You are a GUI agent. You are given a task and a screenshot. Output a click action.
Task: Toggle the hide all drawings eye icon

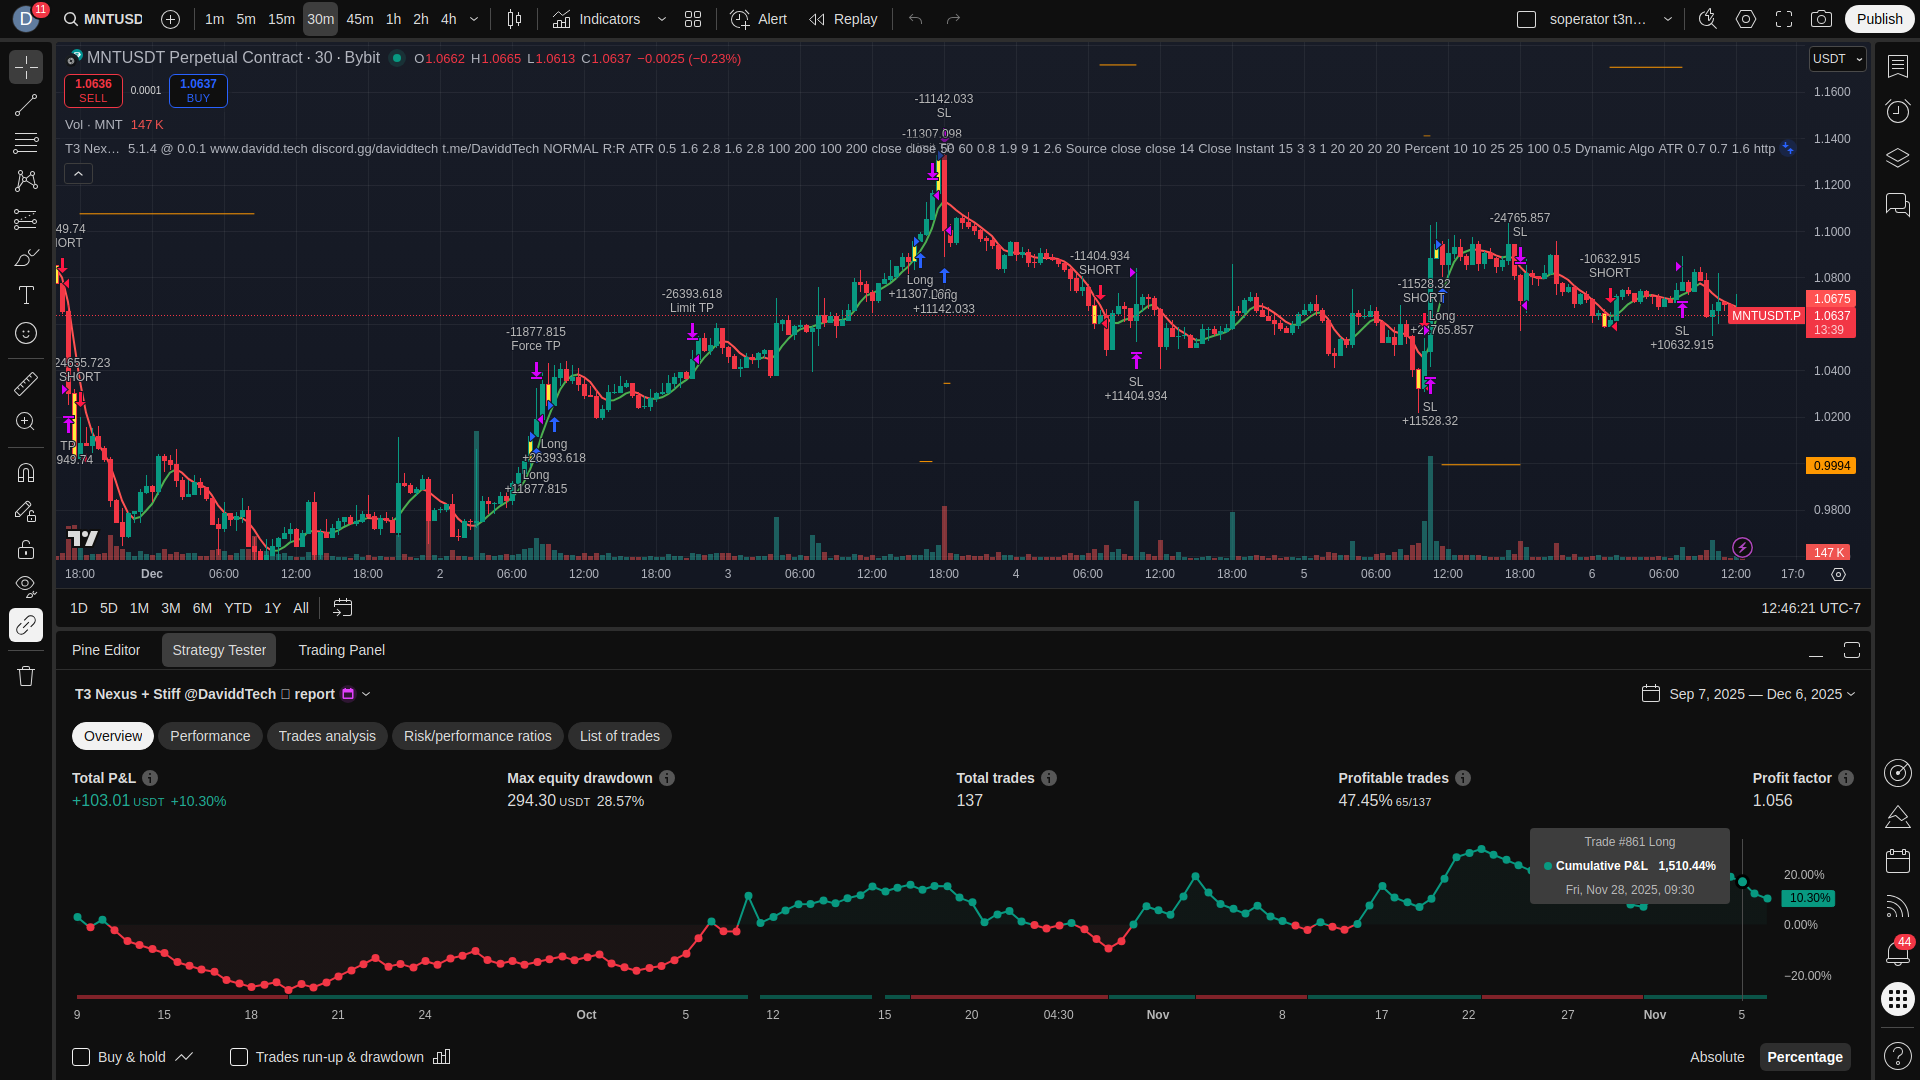click(x=26, y=586)
